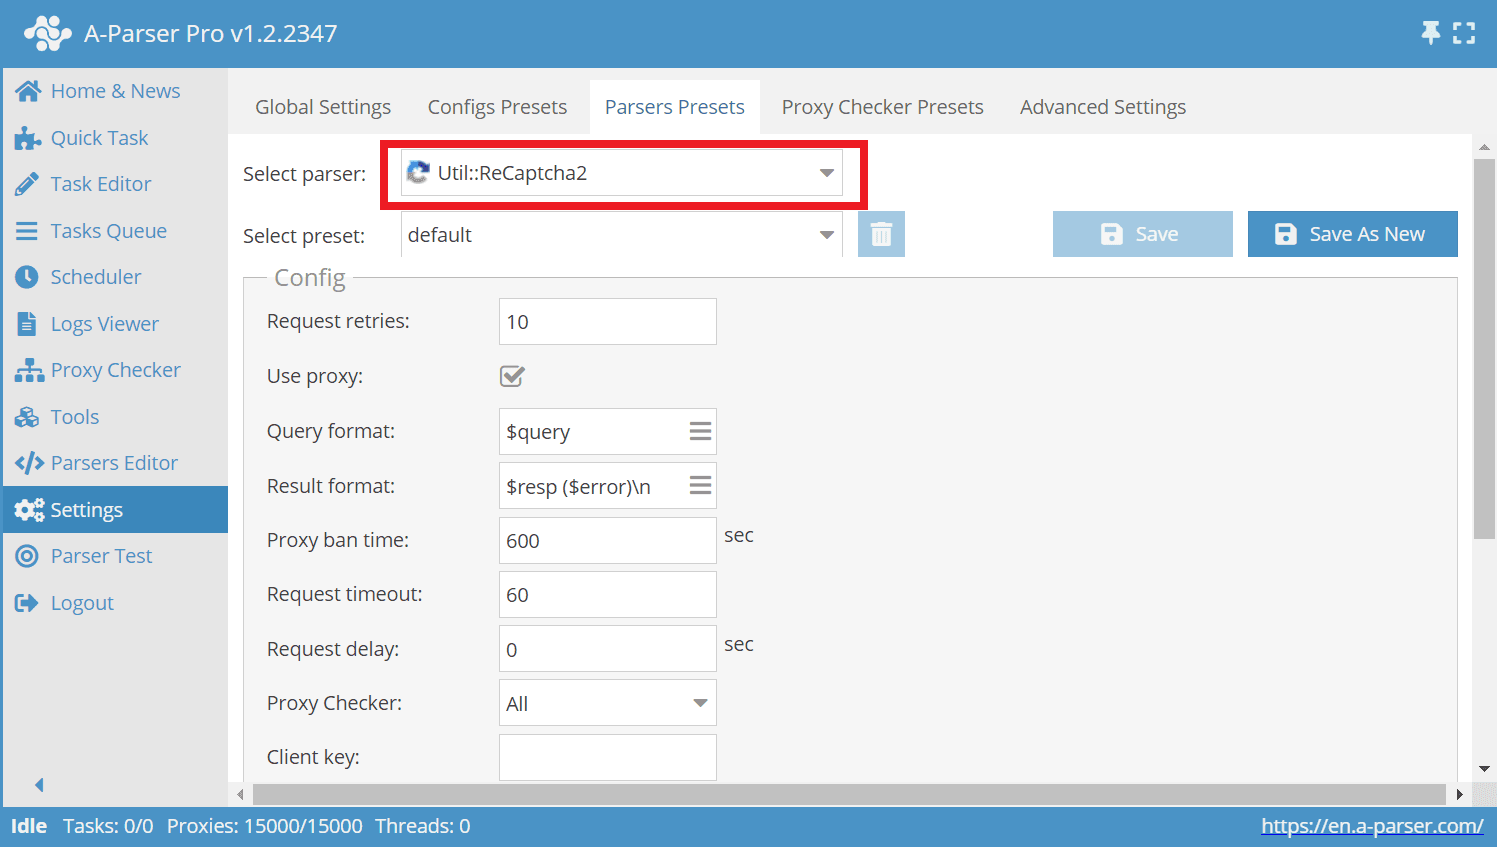This screenshot has width=1497, height=847.
Task: Click the Result format field
Action: click(607, 485)
